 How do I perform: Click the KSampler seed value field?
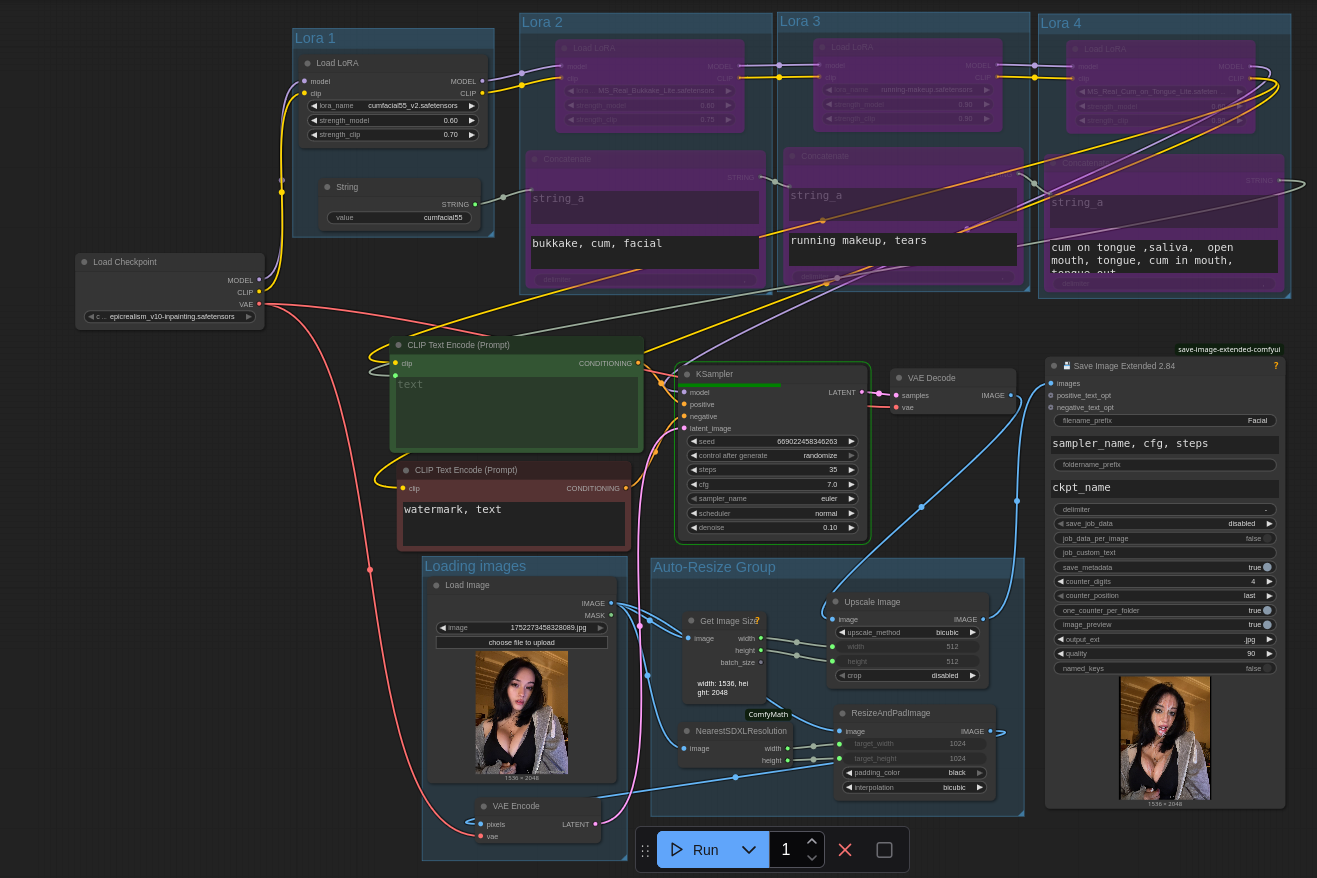(773, 441)
